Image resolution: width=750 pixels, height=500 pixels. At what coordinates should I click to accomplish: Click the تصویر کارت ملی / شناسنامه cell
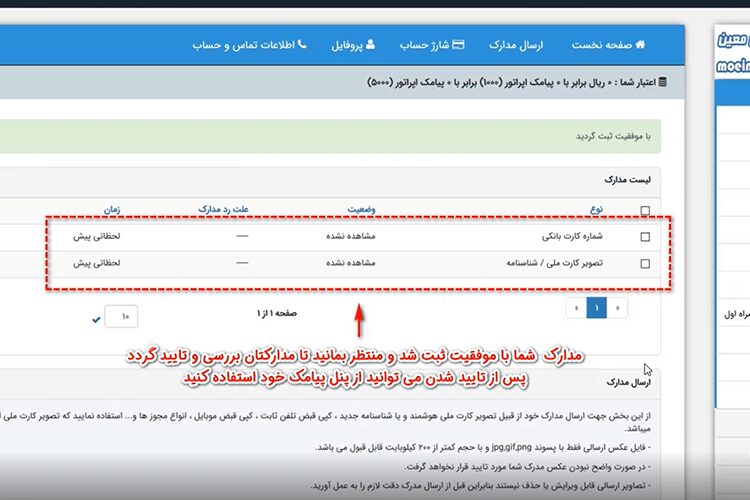click(555, 263)
